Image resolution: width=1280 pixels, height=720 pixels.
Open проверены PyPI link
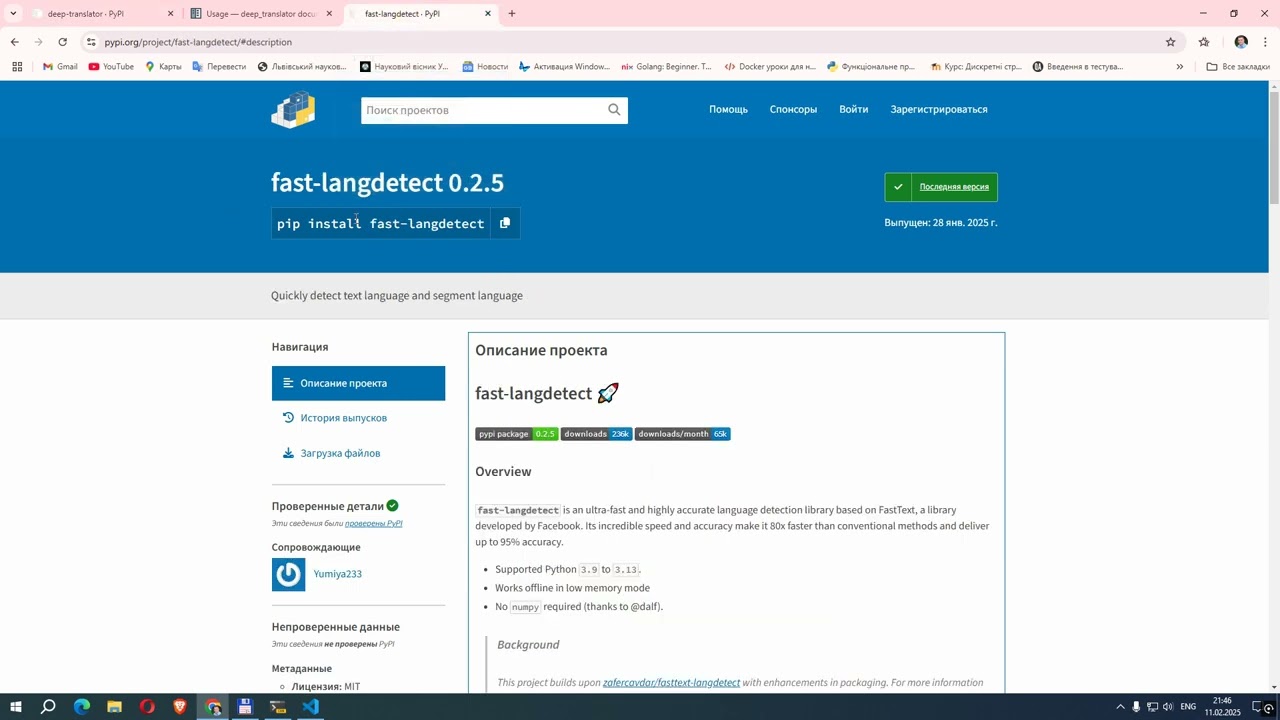click(373, 523)
